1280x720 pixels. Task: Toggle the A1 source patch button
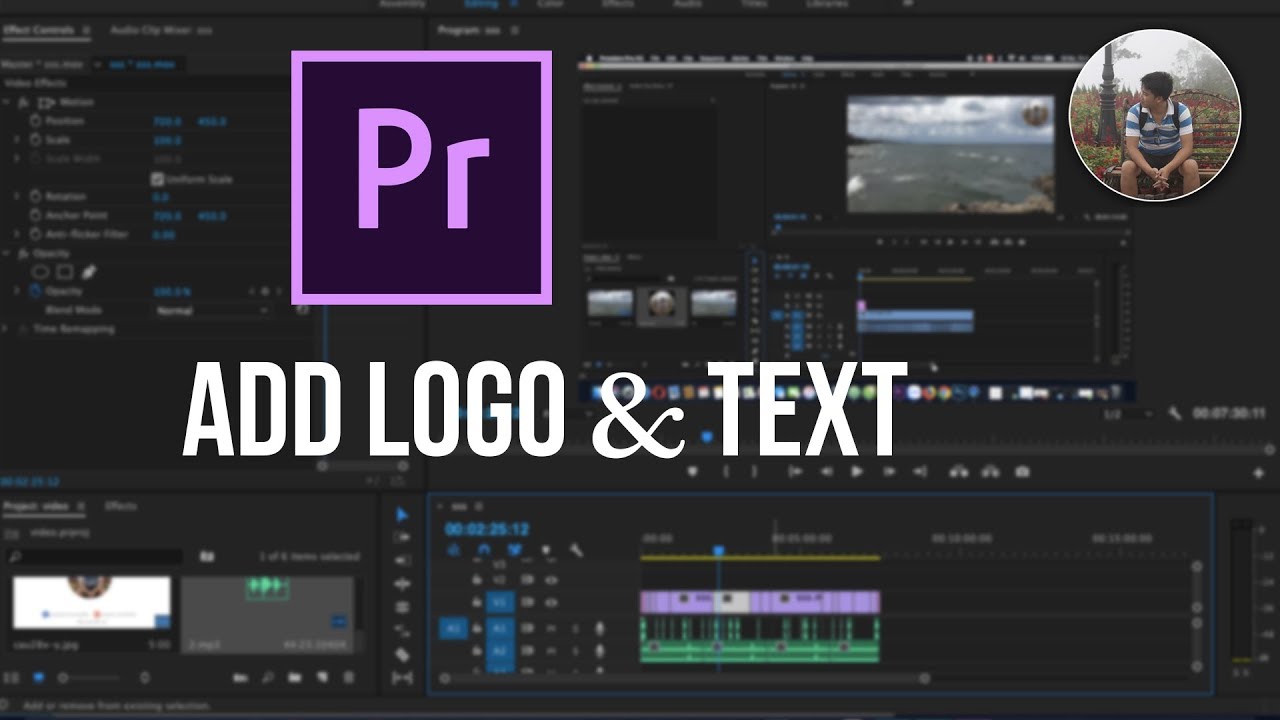453,628
